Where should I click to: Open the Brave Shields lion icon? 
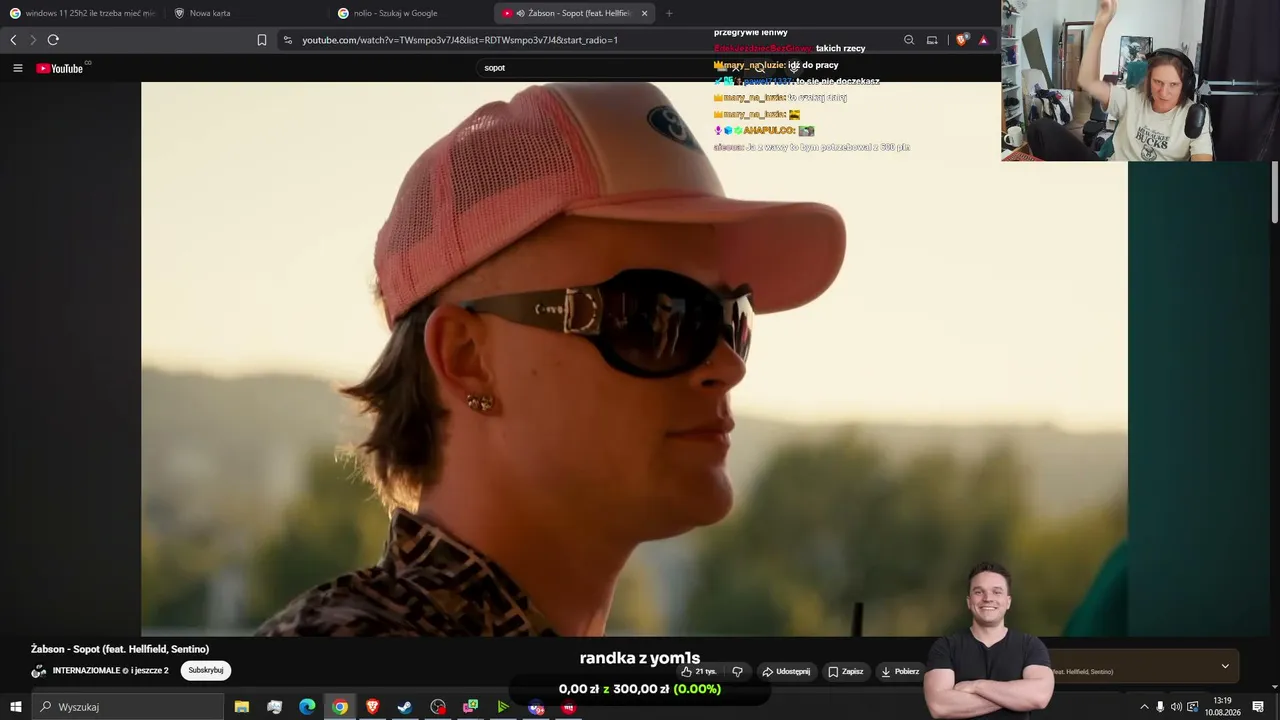pos(962,40)
